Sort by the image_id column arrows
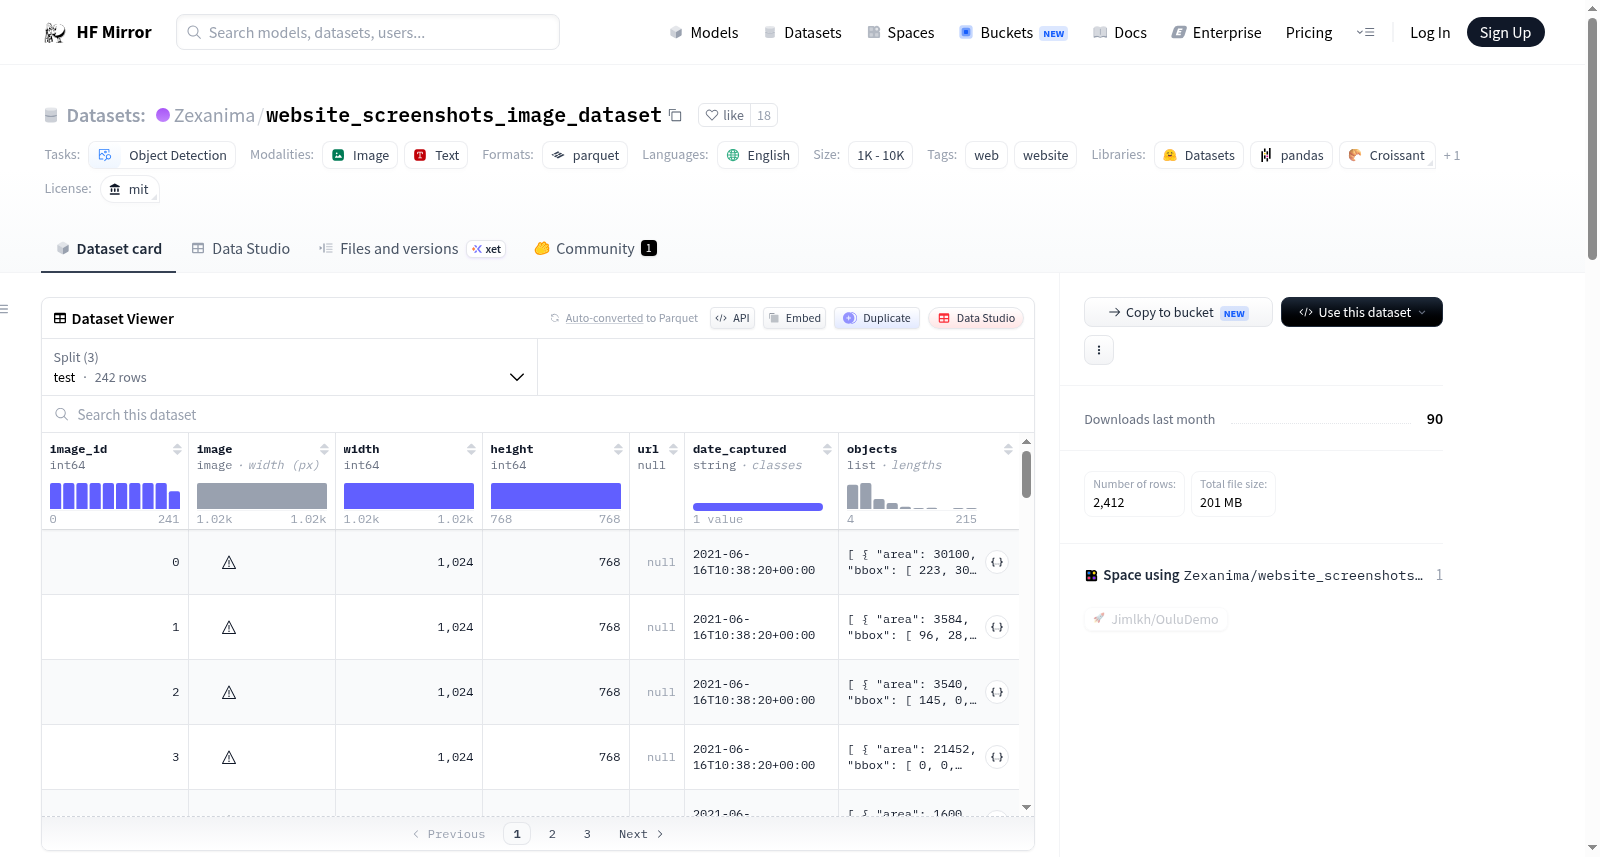The height and width of the screenshot is (857, 1600). click(177, 449)
